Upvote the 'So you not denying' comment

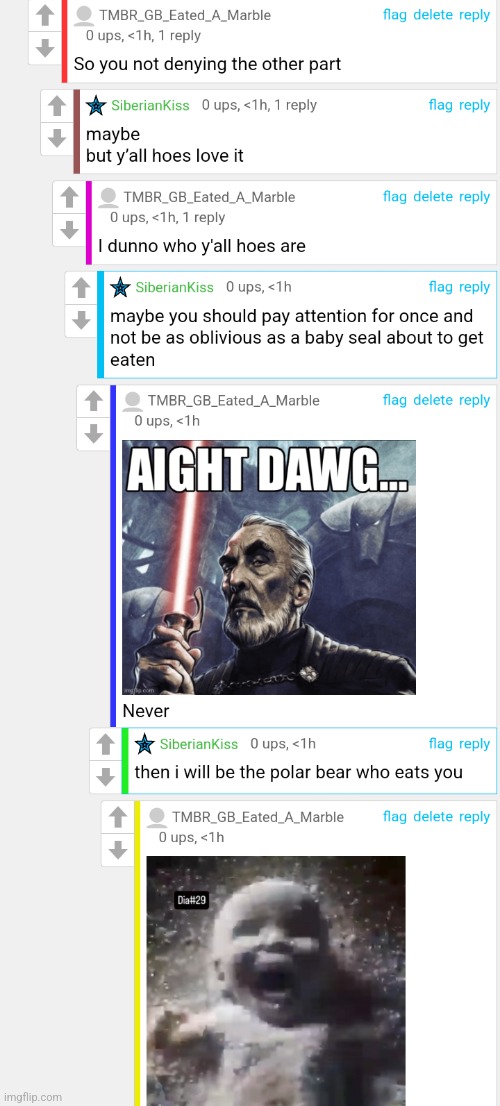point(44,16)
